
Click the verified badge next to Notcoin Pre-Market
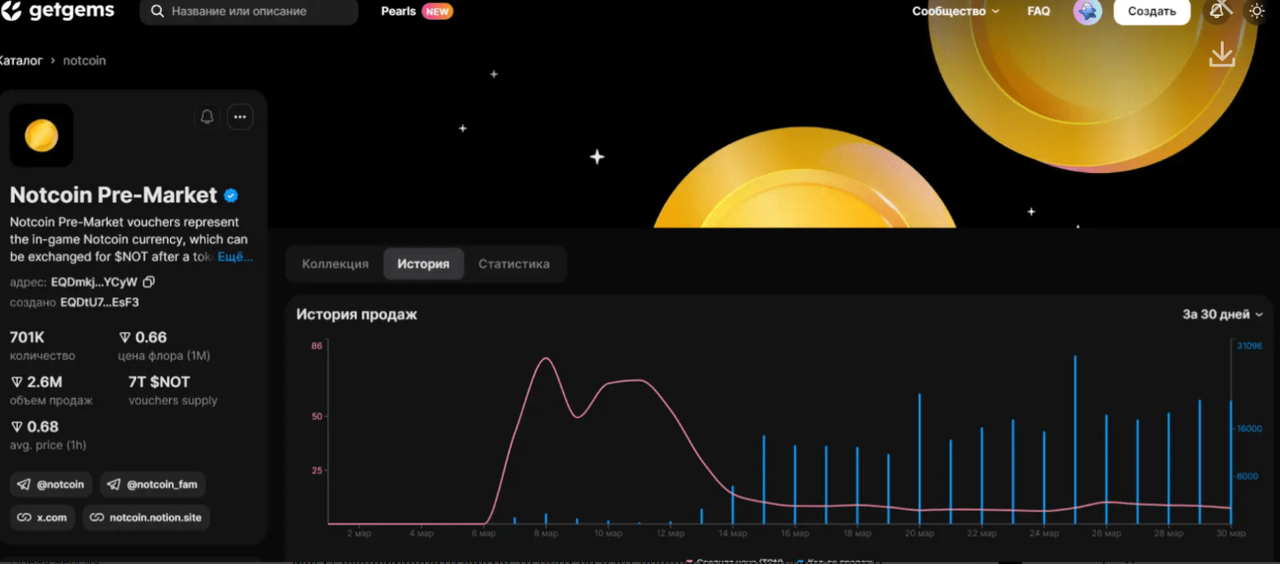pyautogui.click(x=231, y=196)
